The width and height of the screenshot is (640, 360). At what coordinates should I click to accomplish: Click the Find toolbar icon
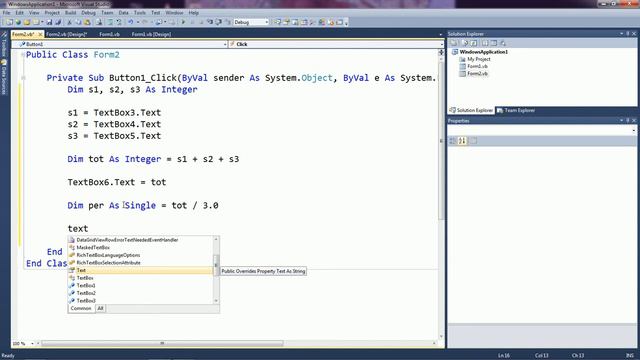coord(99,22)
